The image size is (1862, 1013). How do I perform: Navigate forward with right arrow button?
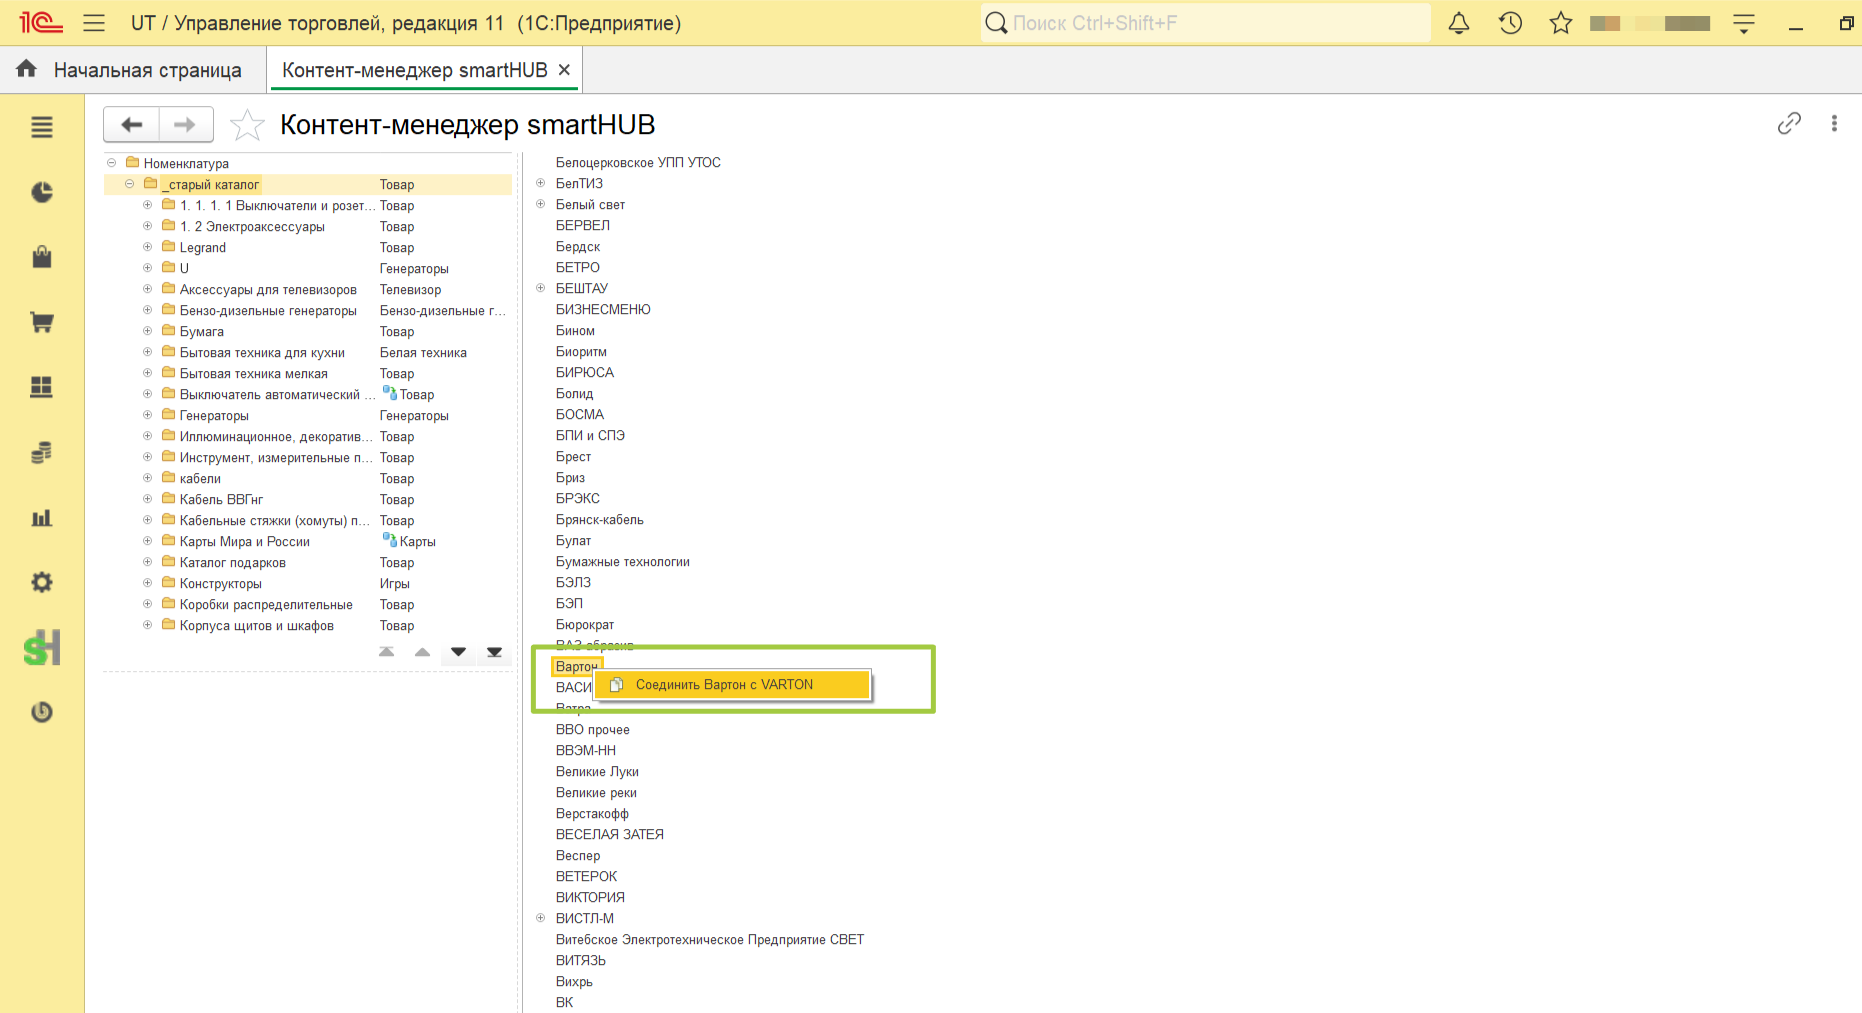[x=185, y=125]
